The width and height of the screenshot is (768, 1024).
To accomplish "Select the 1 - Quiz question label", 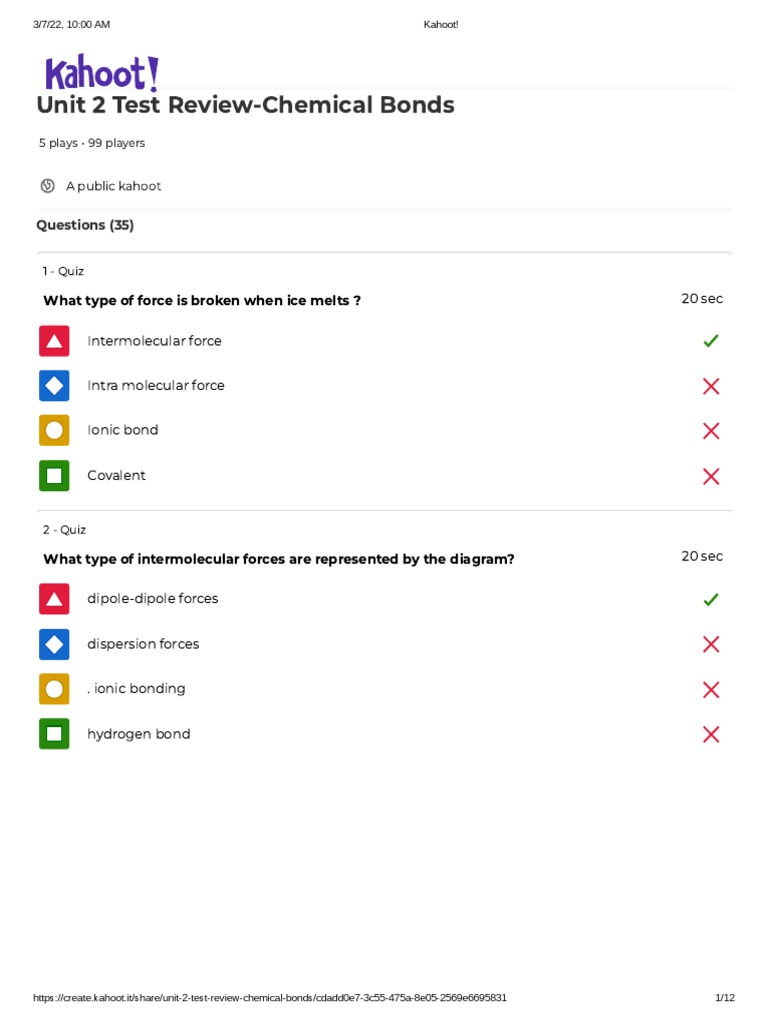I will click(x=63, y=271).
